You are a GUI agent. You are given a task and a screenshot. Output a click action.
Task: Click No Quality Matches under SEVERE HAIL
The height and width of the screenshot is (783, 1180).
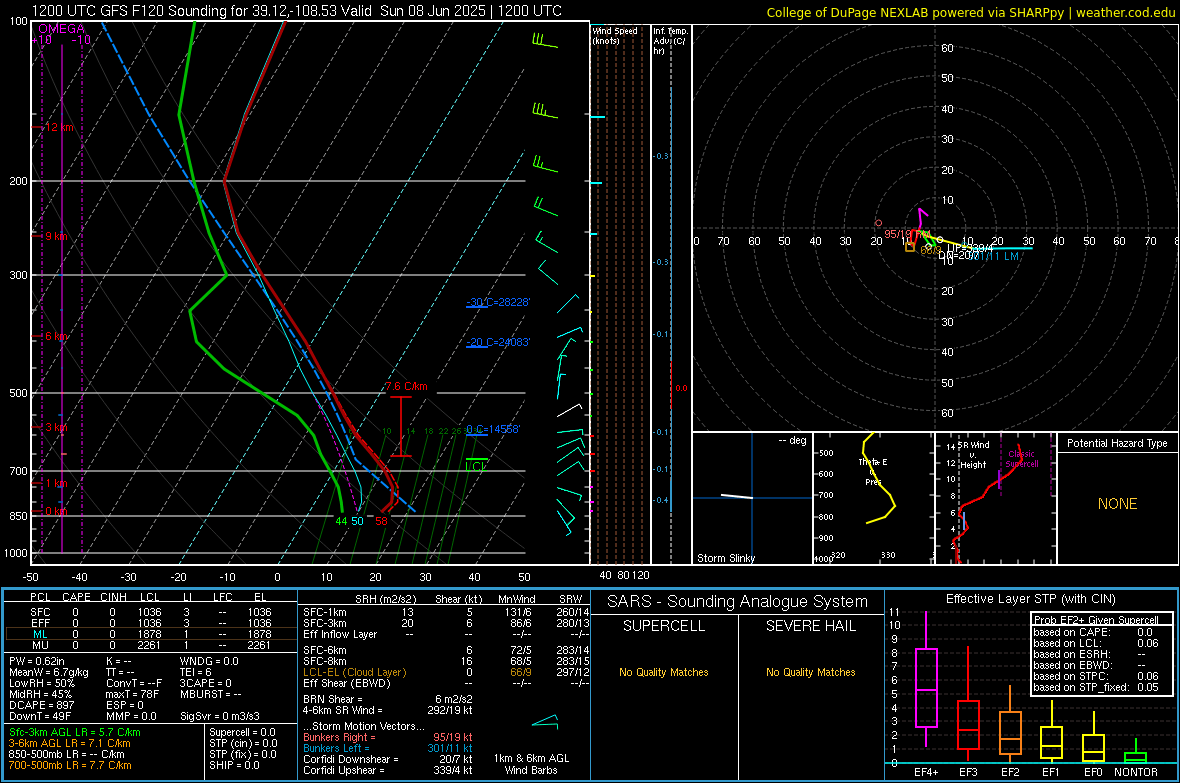tap(810, 672)
